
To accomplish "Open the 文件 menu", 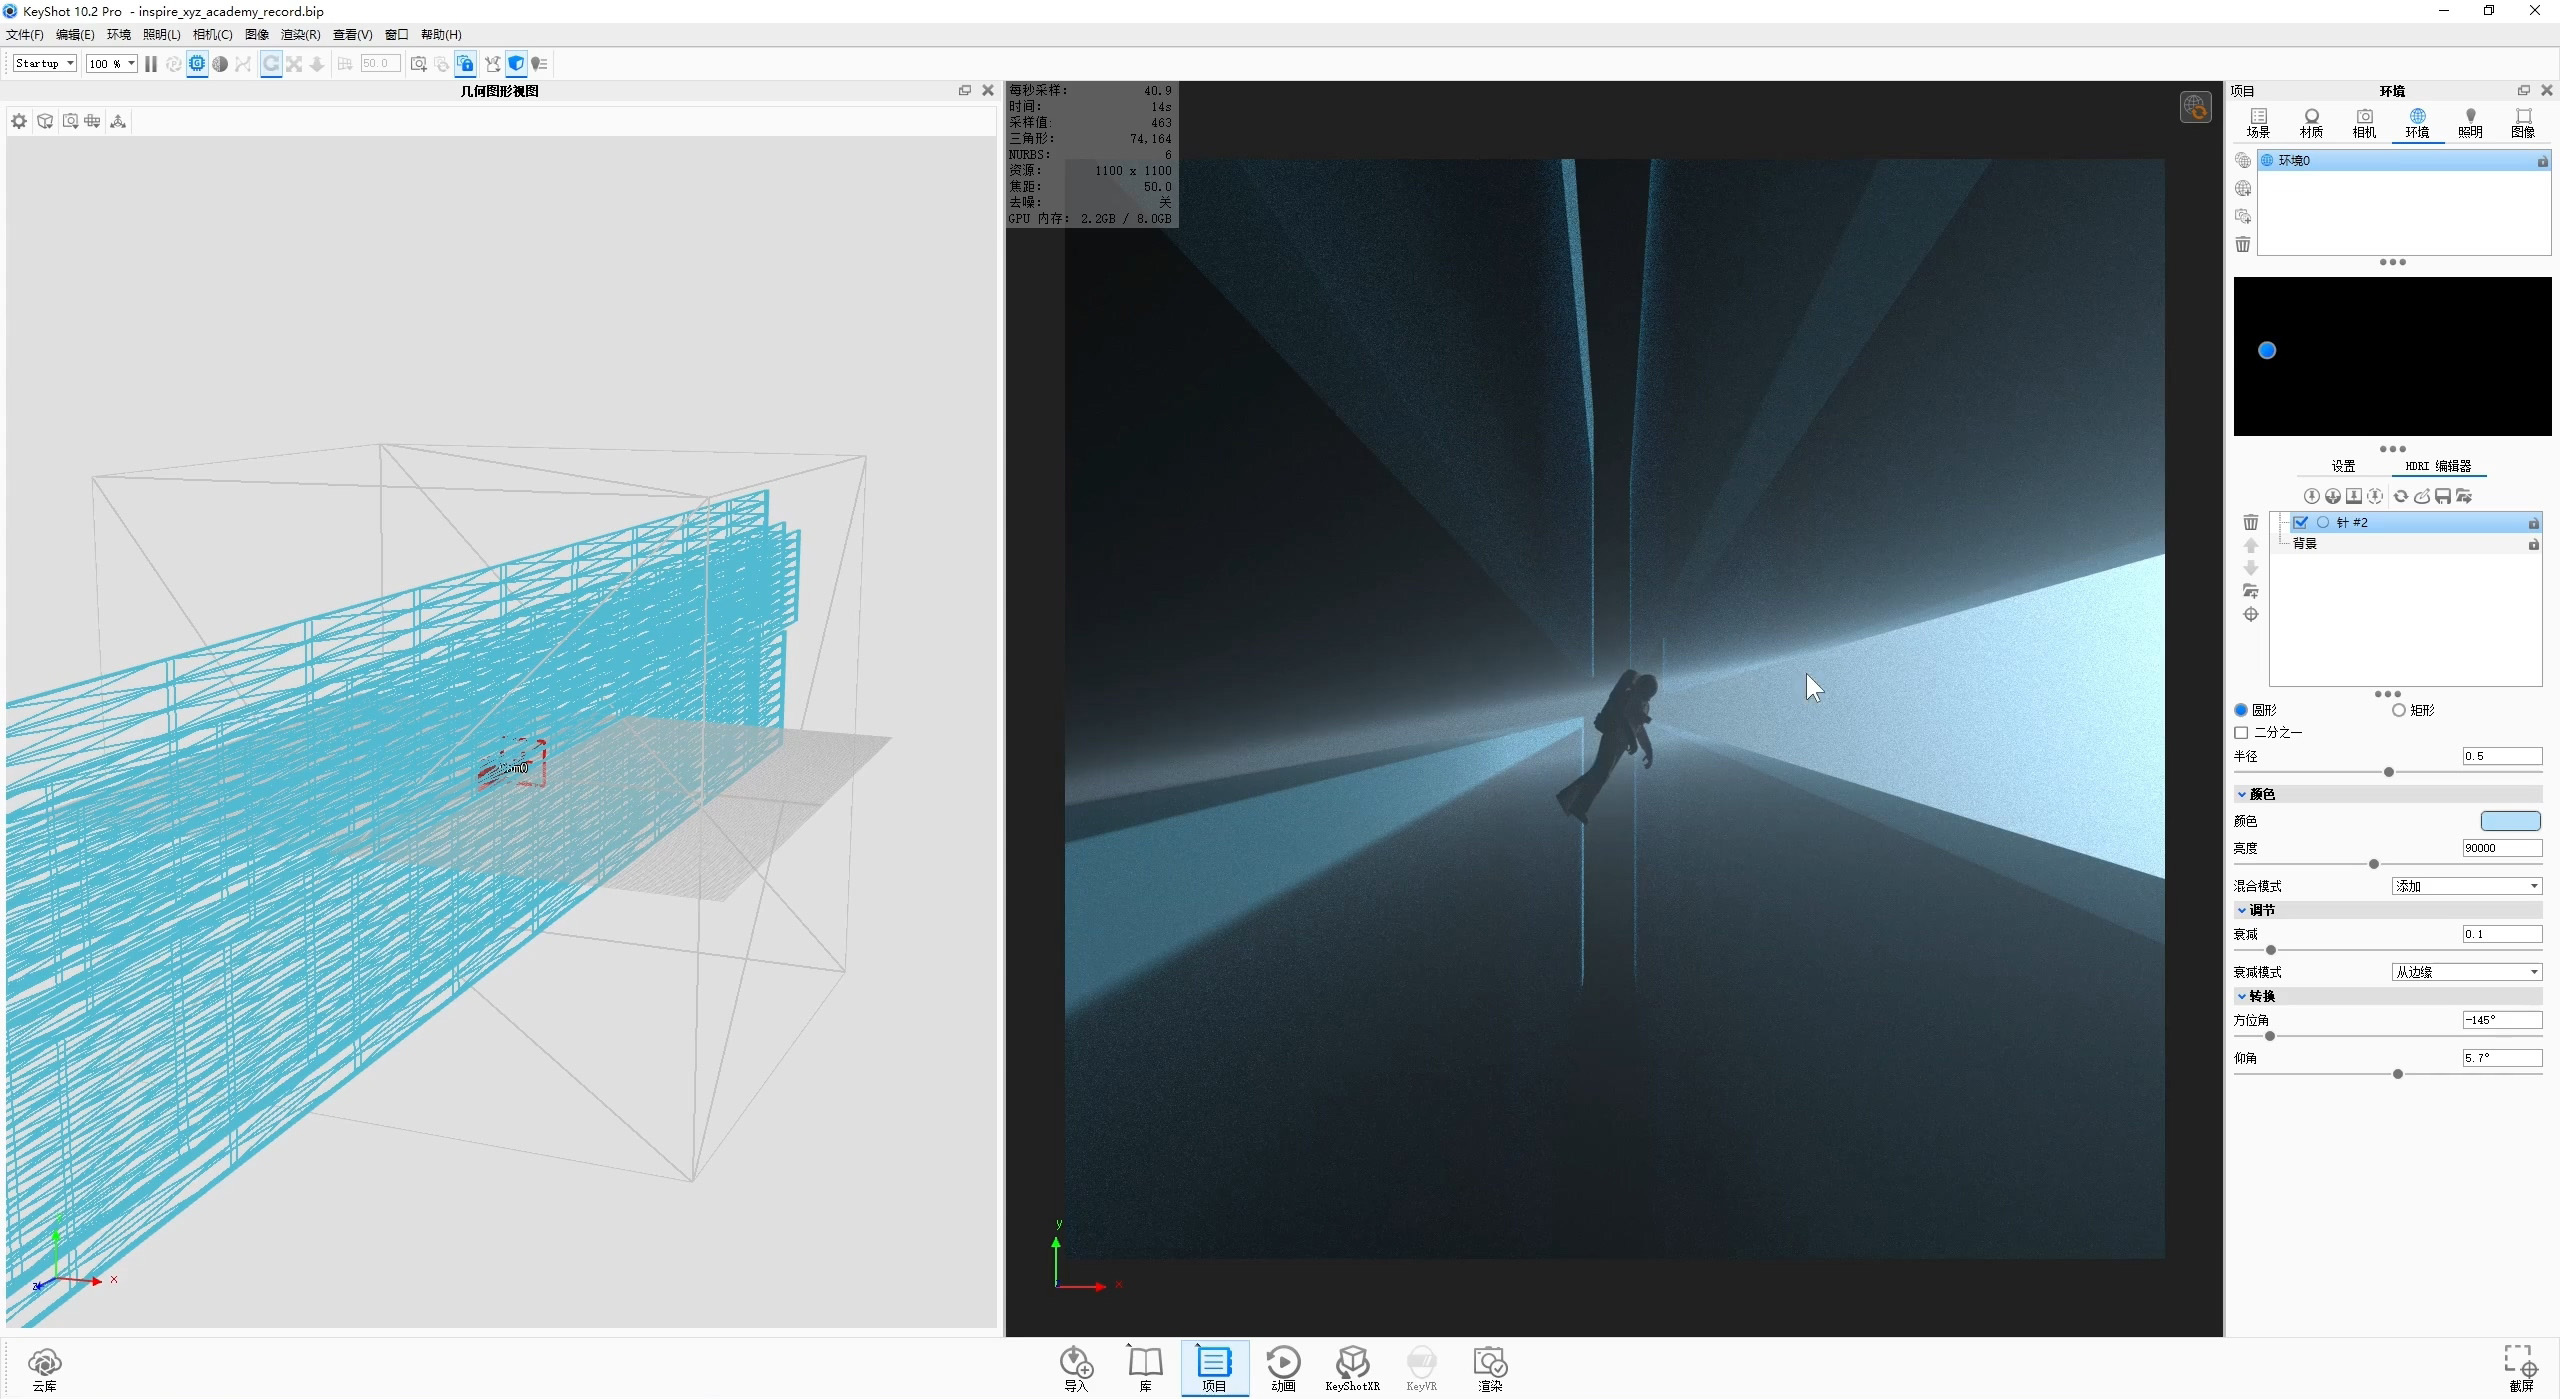I will pyautogui.click(x=24, y=34).
